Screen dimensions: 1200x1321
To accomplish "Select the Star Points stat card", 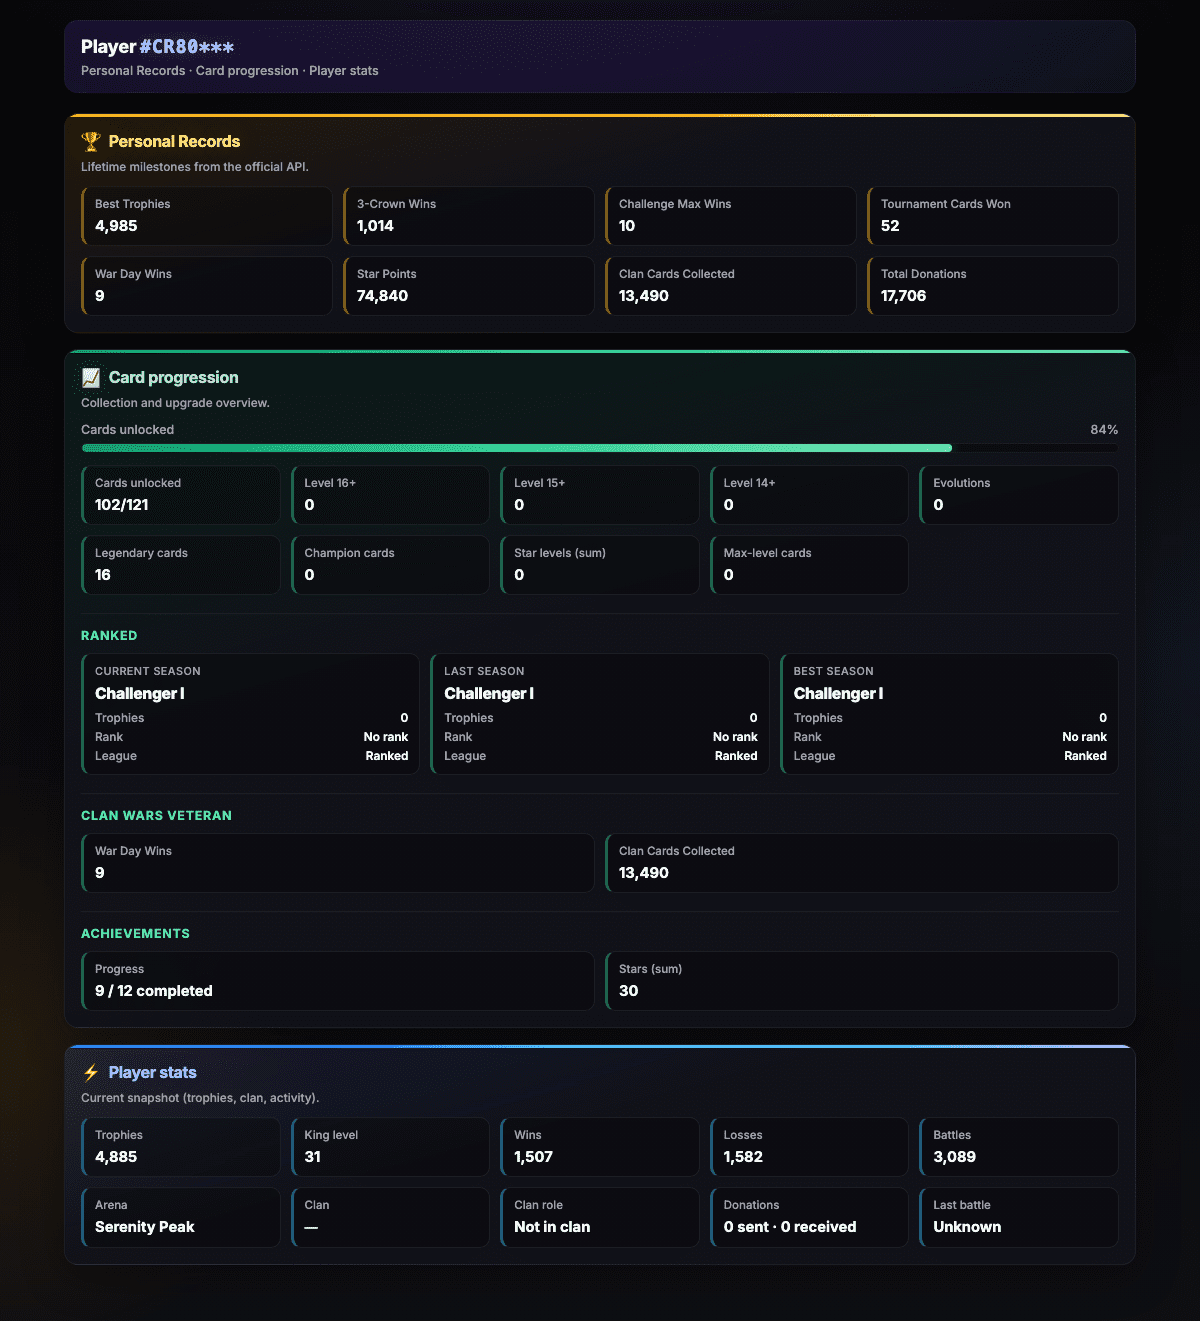I will coord(469,286).
